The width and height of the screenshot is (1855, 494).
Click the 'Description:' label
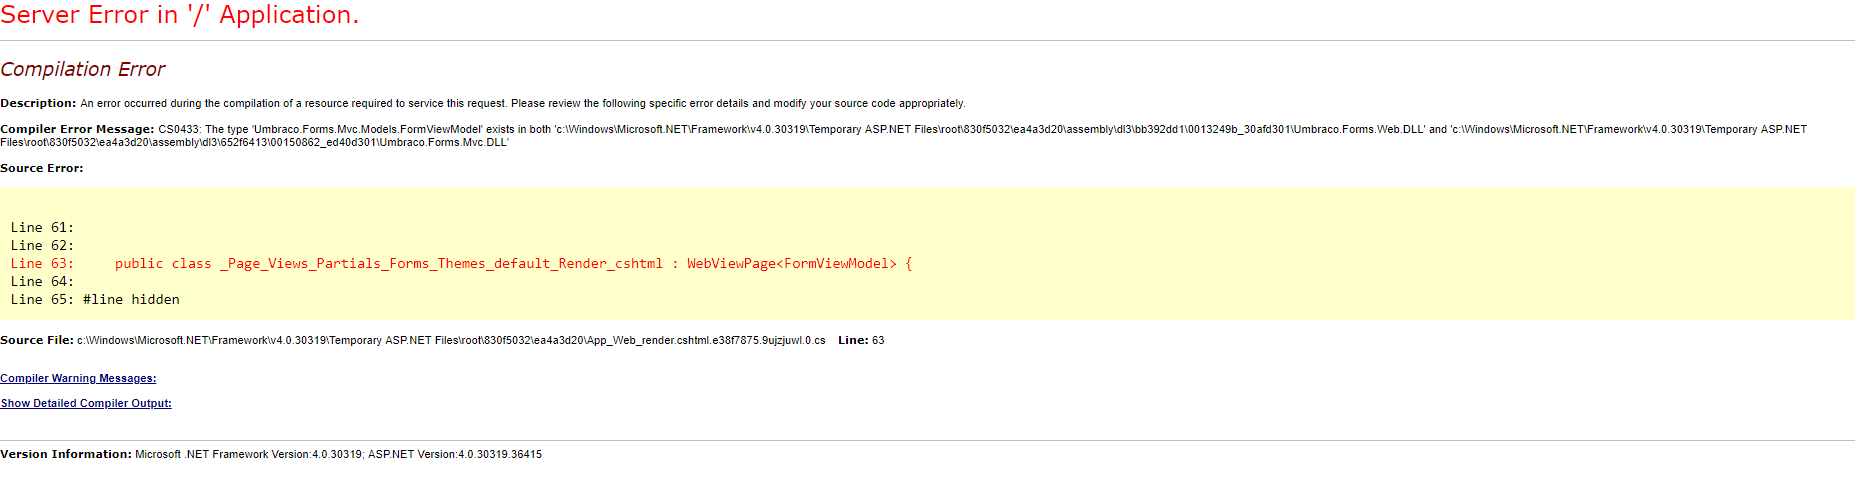38,103
